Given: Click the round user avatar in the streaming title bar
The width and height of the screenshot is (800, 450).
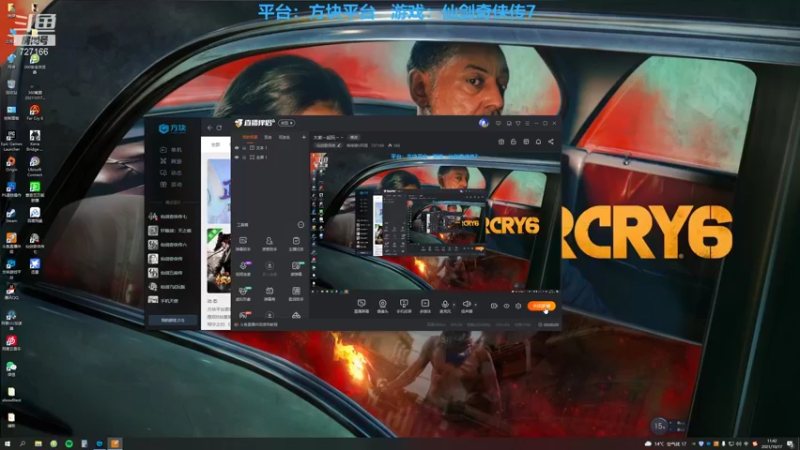Looking at the screenshot, I should [x=484, y=123].
